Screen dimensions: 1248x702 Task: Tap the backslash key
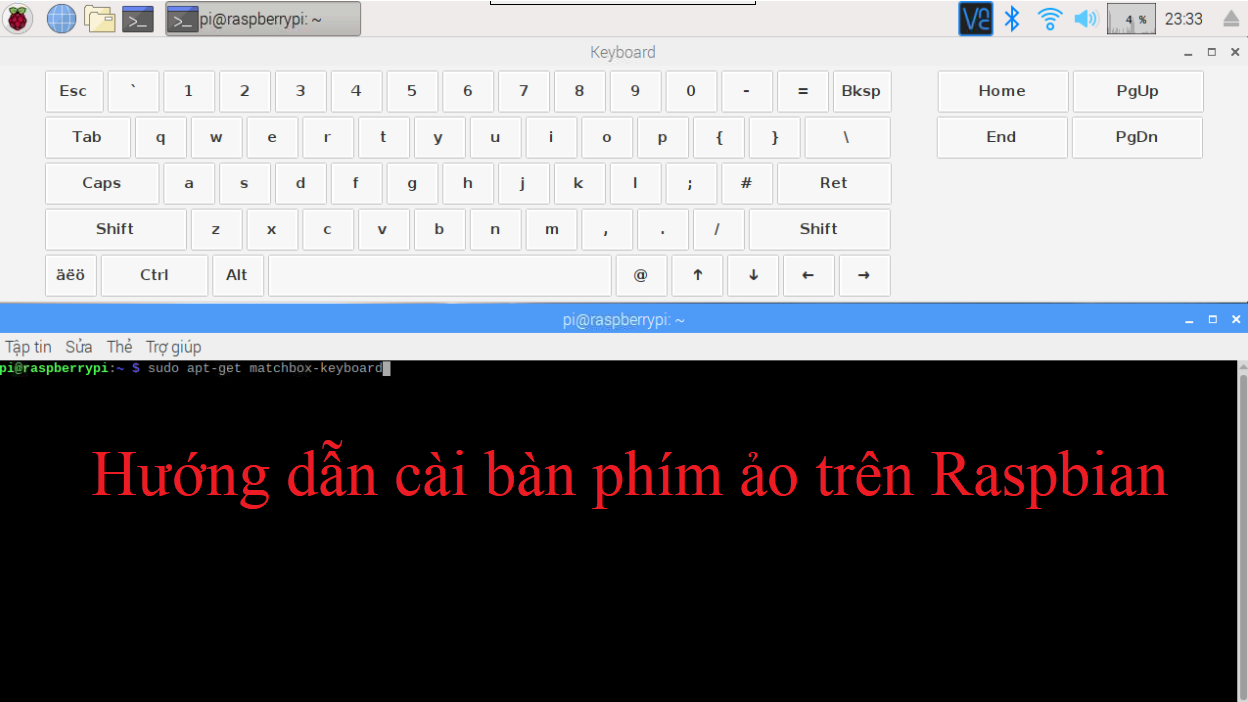[x=847, y=137]
